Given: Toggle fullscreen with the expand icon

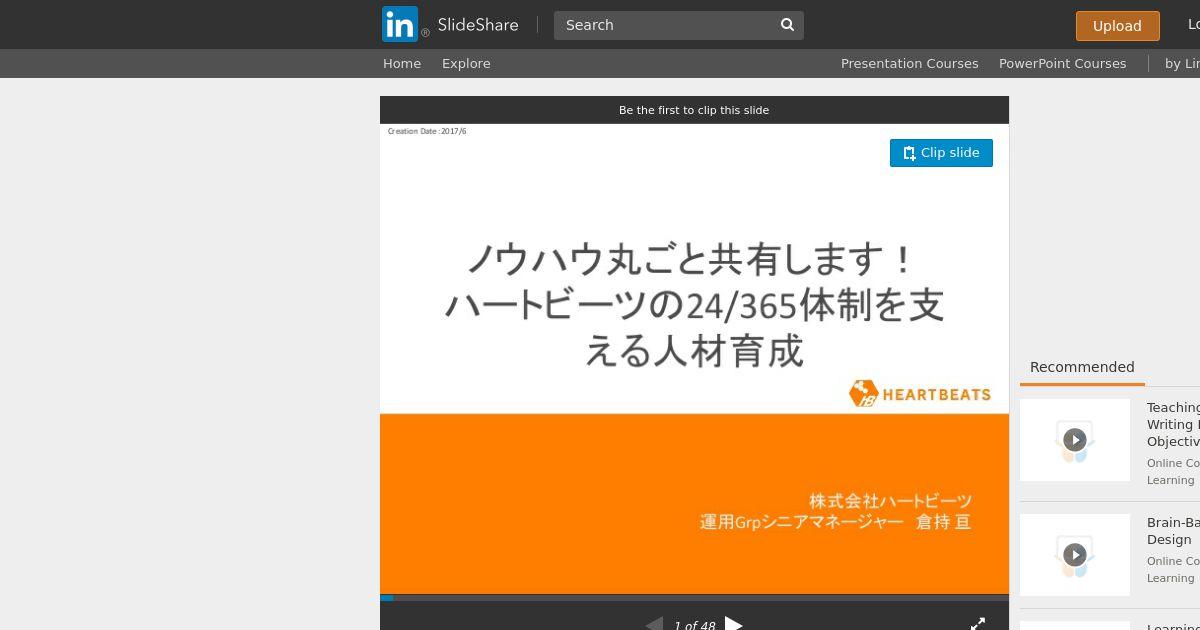Looking at the screenshot, I should pyautogui.click(x=978, y=624).
